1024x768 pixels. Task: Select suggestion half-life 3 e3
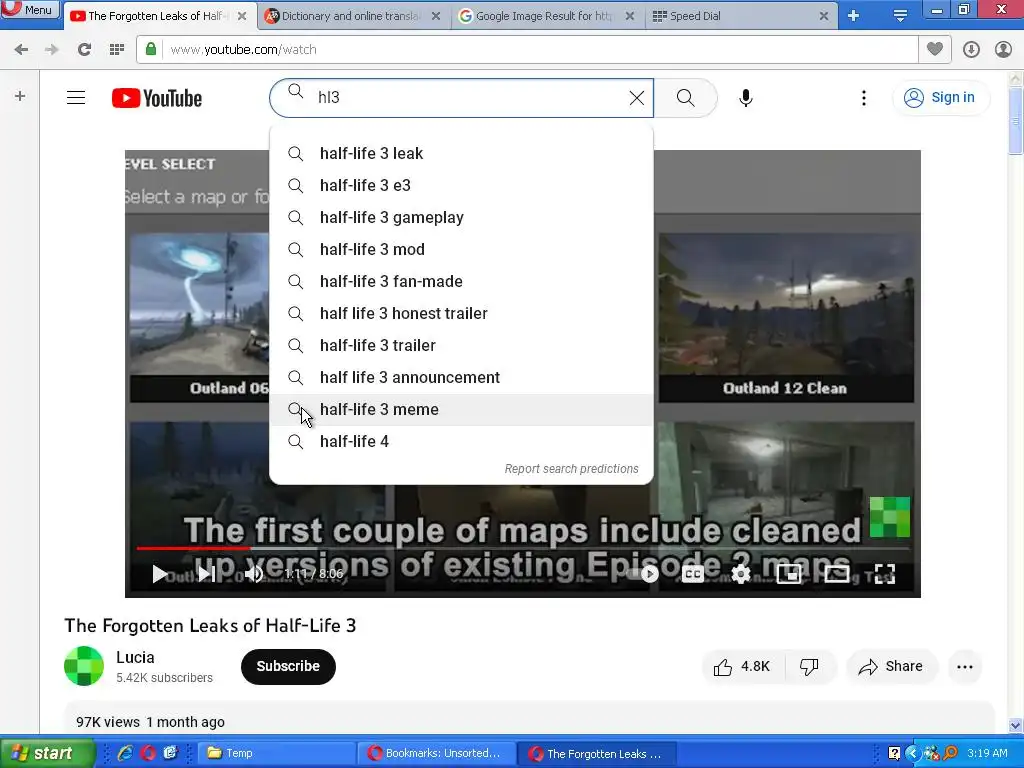coord(461,185)
